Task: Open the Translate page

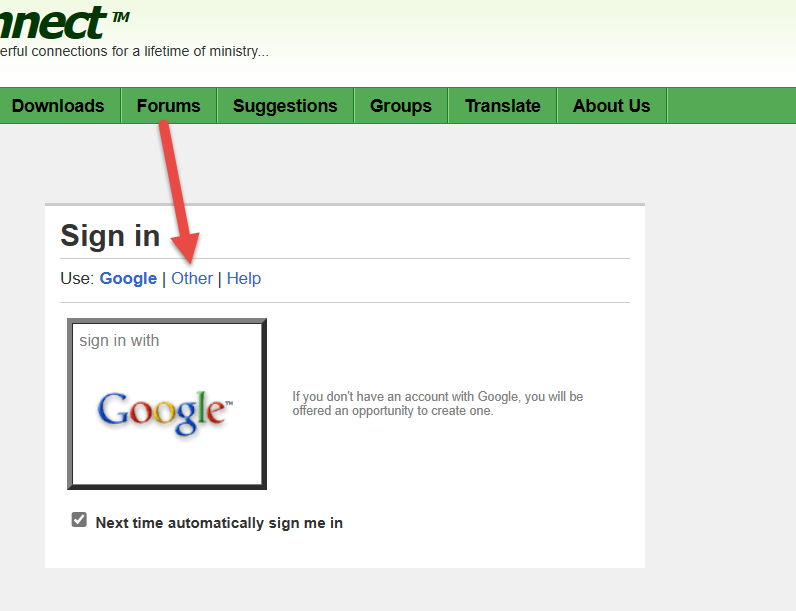Action: pos(503,106)
